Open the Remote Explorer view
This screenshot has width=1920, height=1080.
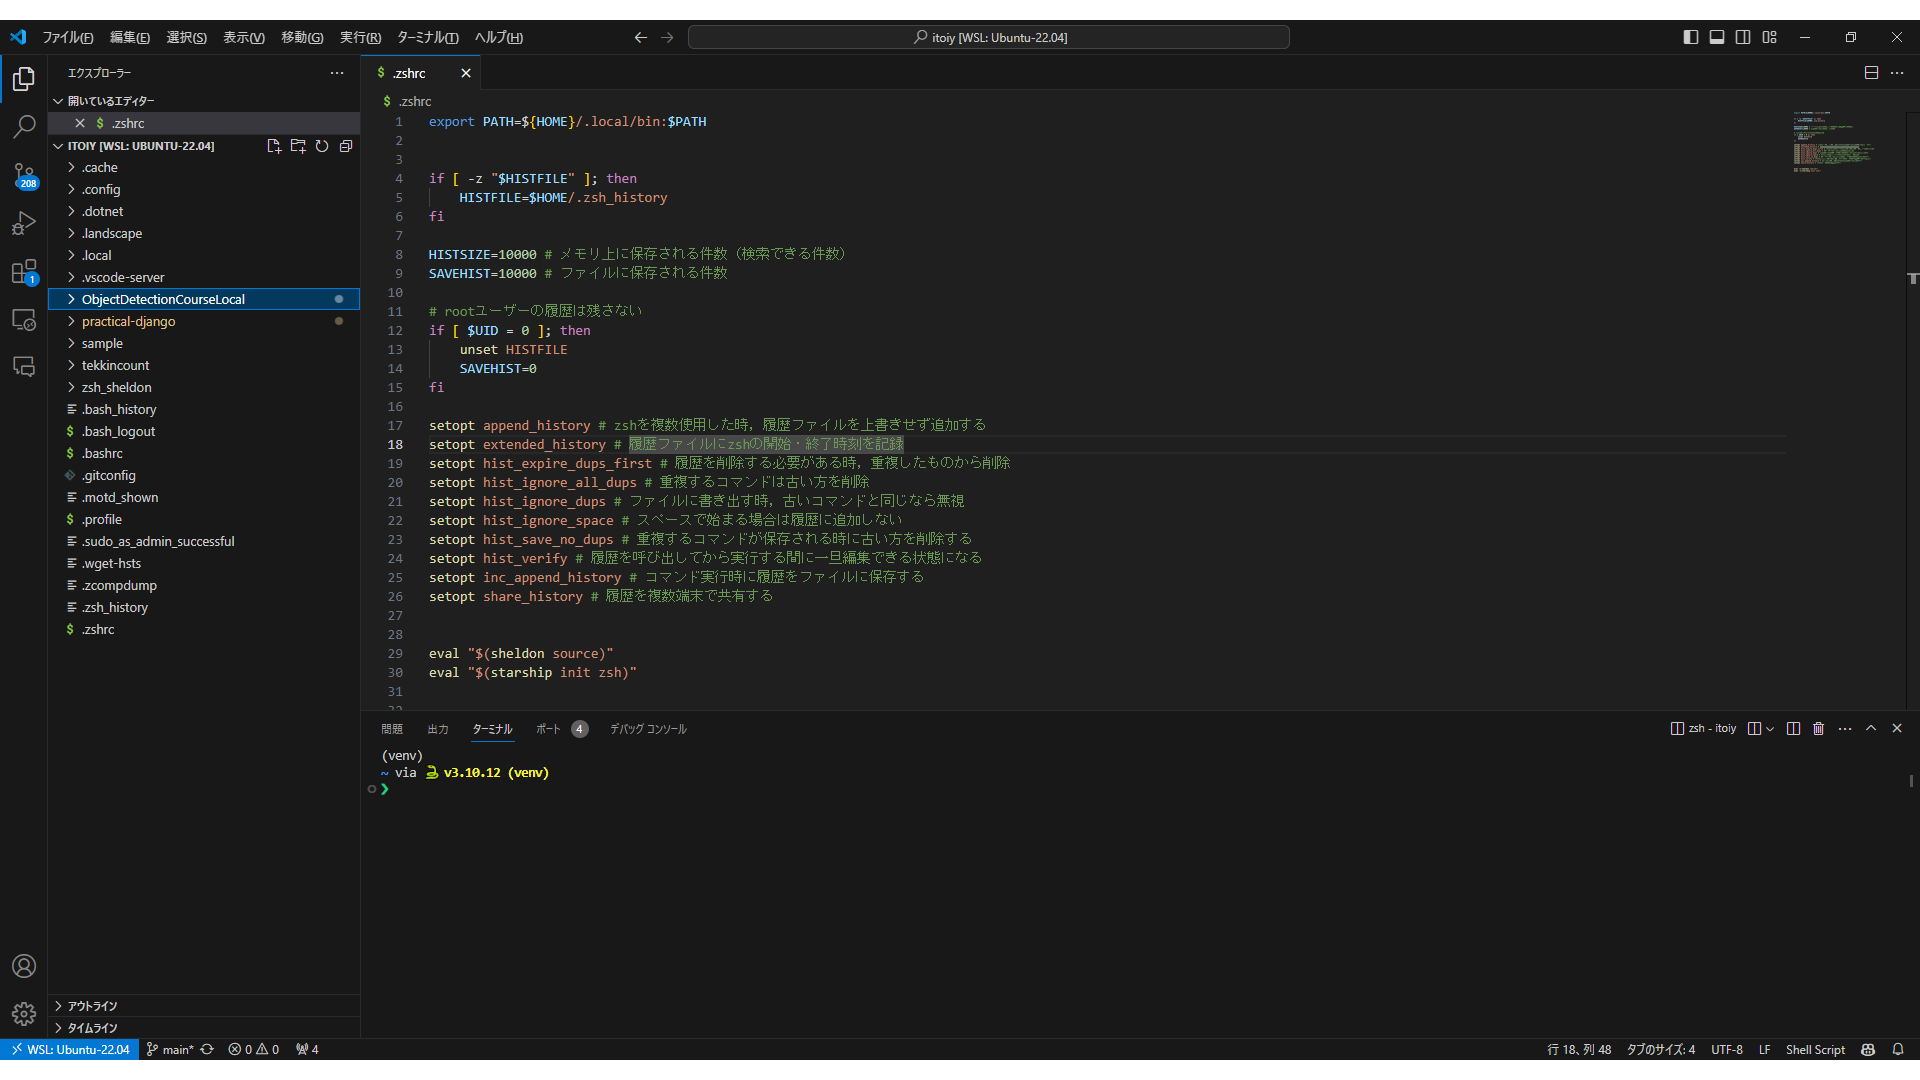(x=24, y=320)
